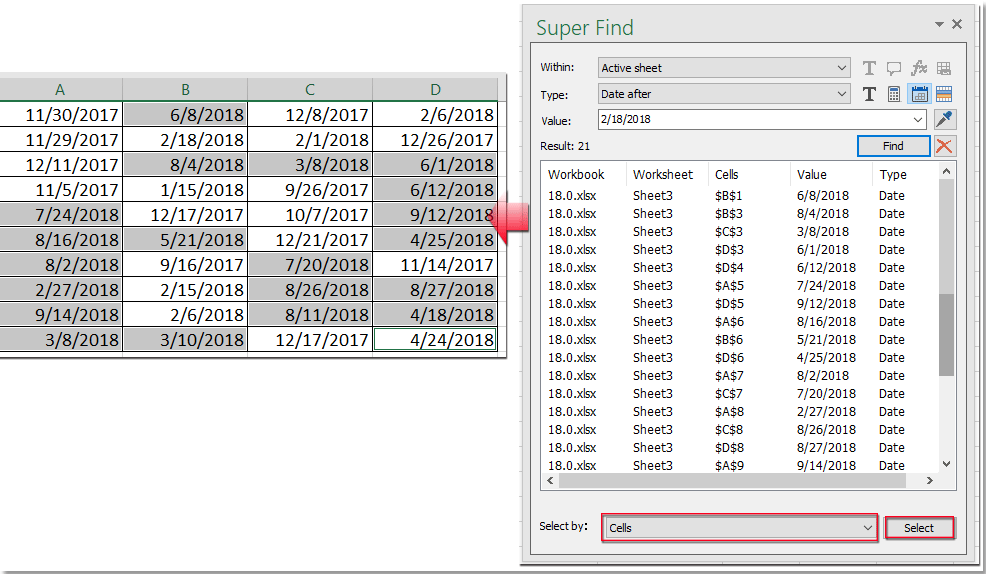This screenshot has width=986, height=574.
Task: Expand the Value field dropdown arrow
Action: (918, 119)
